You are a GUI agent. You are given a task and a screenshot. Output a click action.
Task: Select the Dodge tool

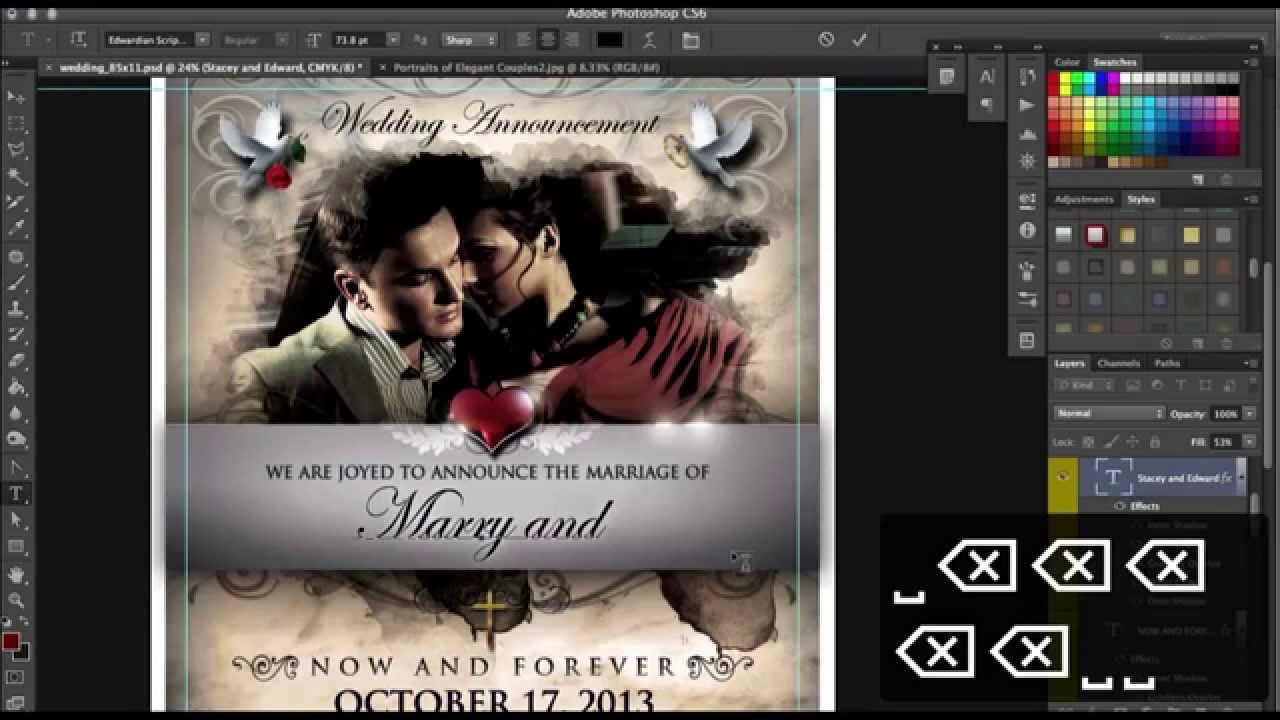point(16,439)
